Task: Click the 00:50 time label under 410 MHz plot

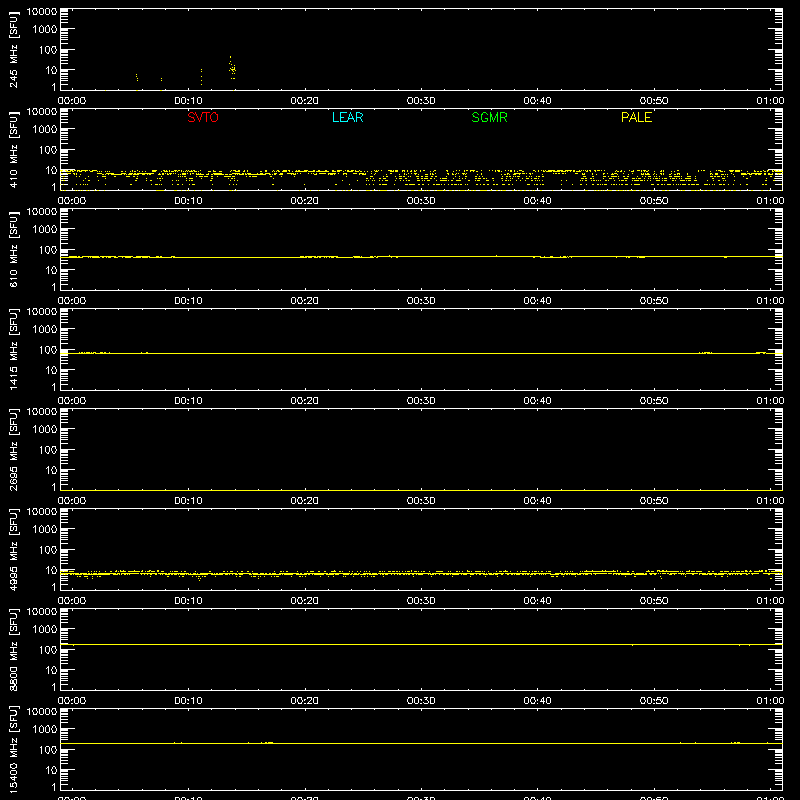Action: coord(654,201)
